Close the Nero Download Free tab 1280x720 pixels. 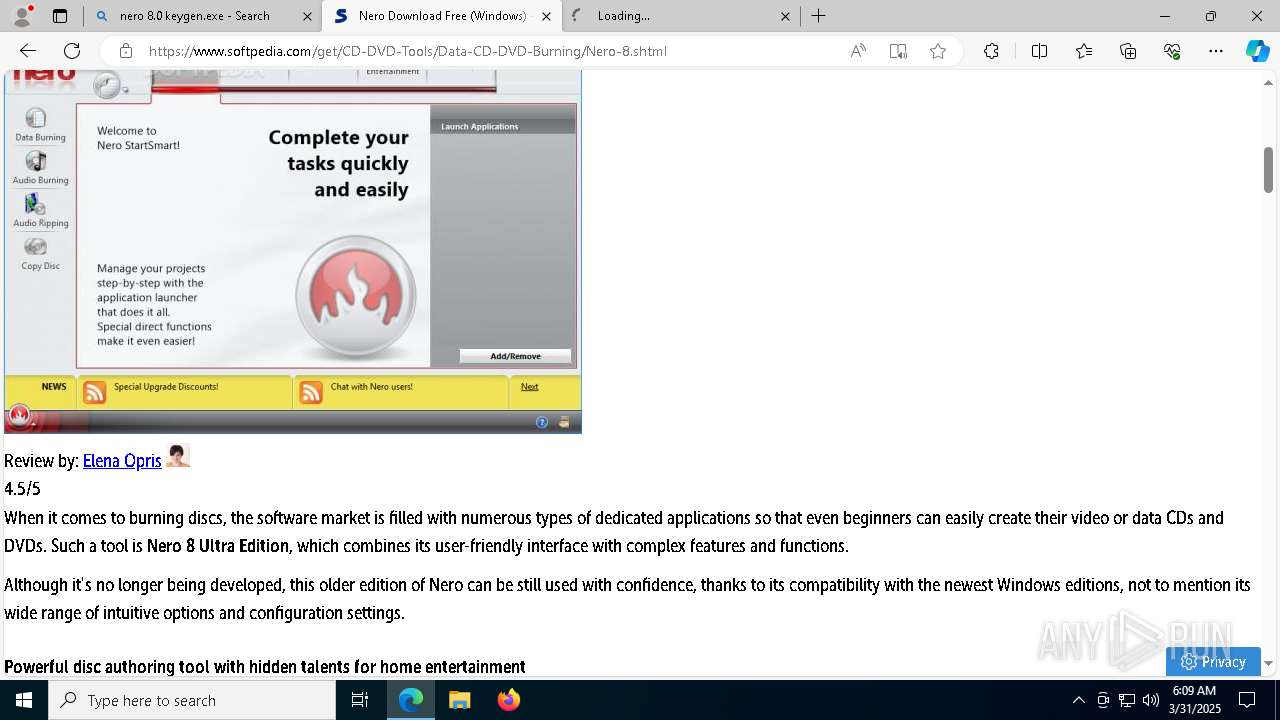pos(546,16)
